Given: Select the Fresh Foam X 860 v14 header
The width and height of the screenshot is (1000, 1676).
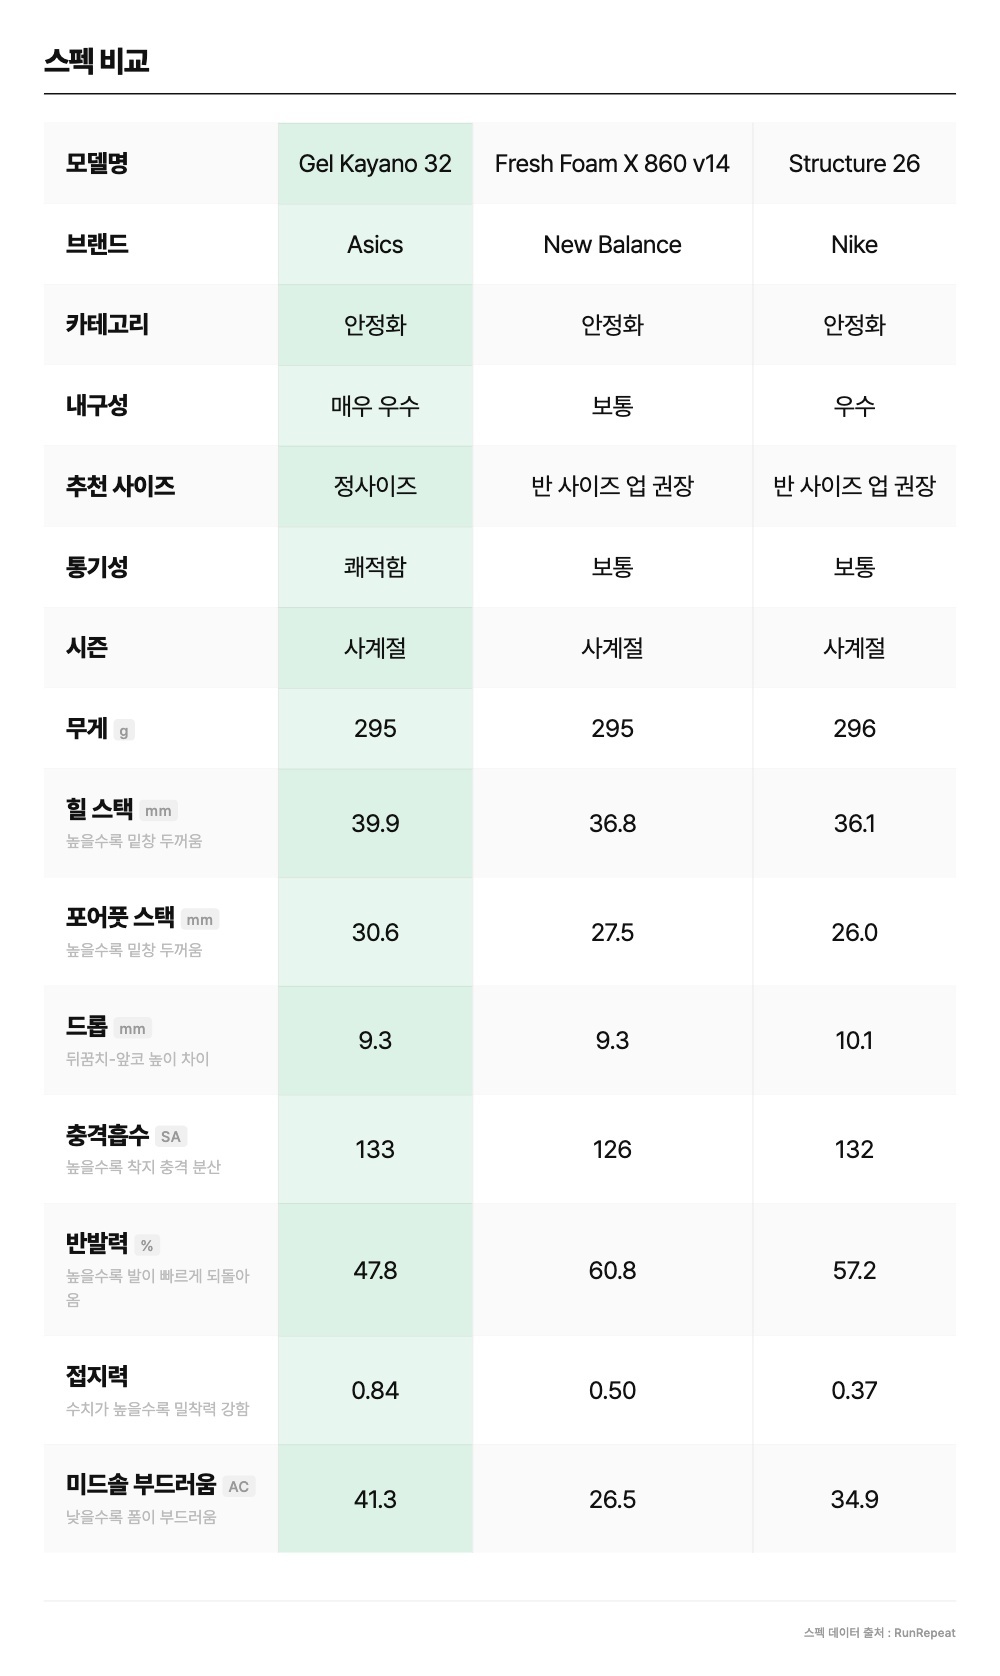Looking at the screenshot, I should click(612, 164).
